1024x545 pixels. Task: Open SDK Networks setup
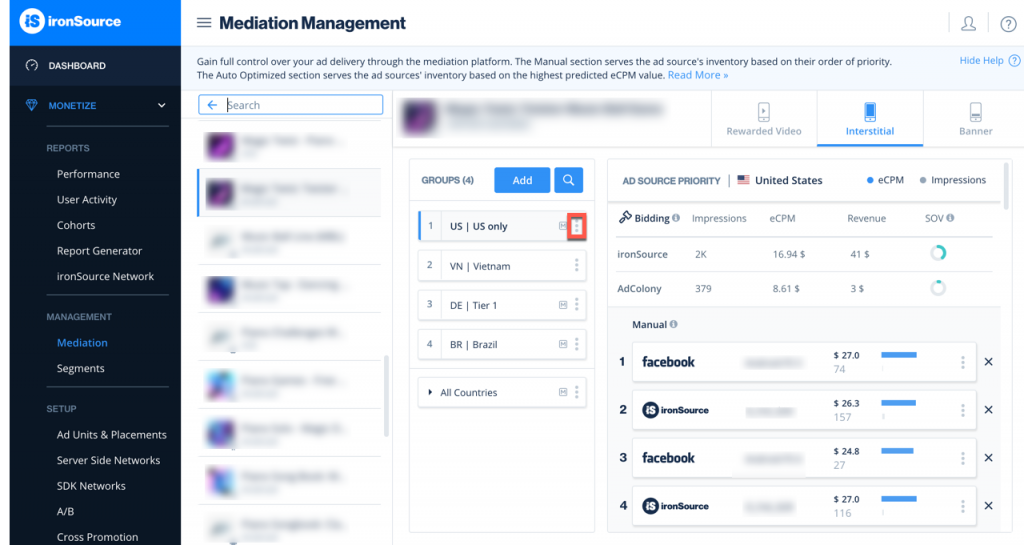coord(91,486)
